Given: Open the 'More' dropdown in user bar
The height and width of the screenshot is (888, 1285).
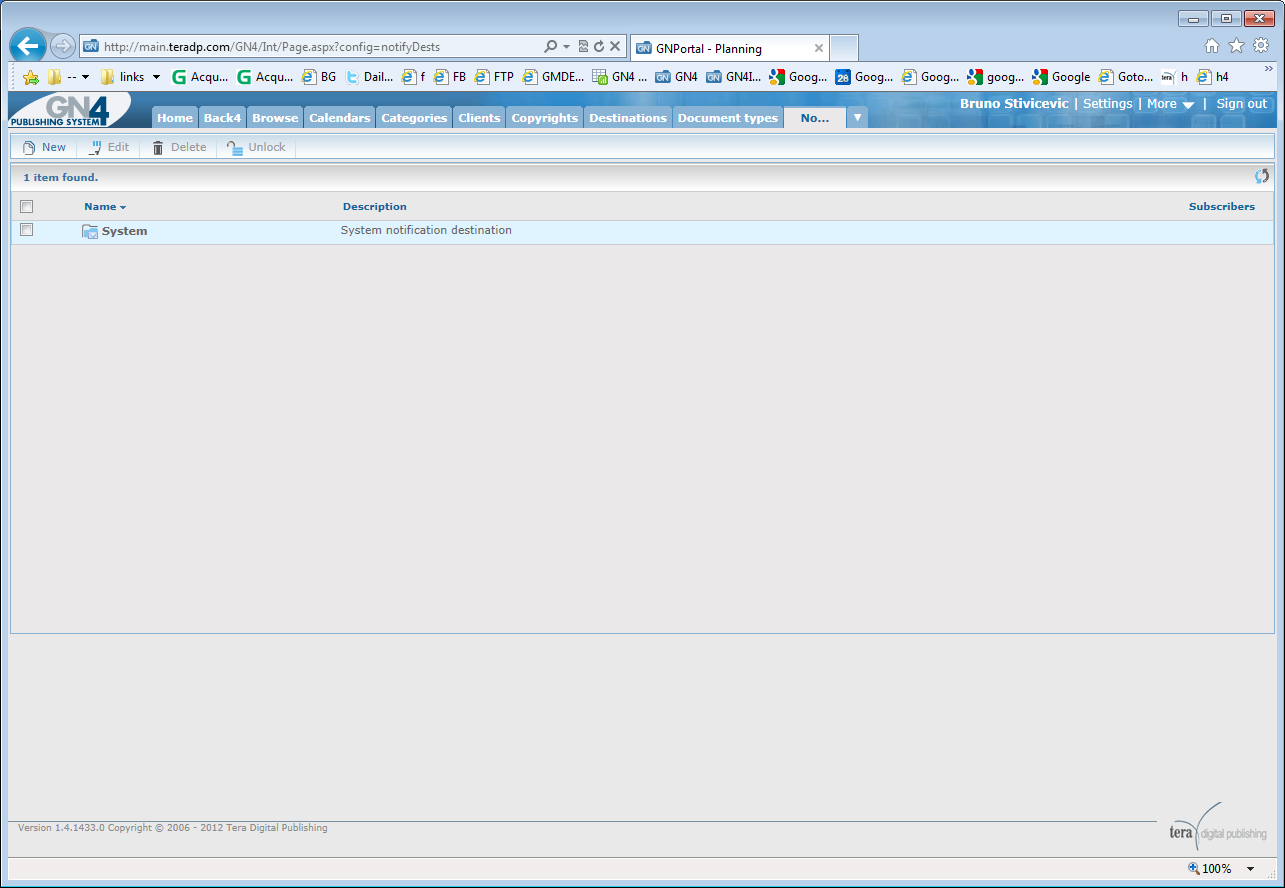Looking at the screenshot, I should [x=1171, y=104].
